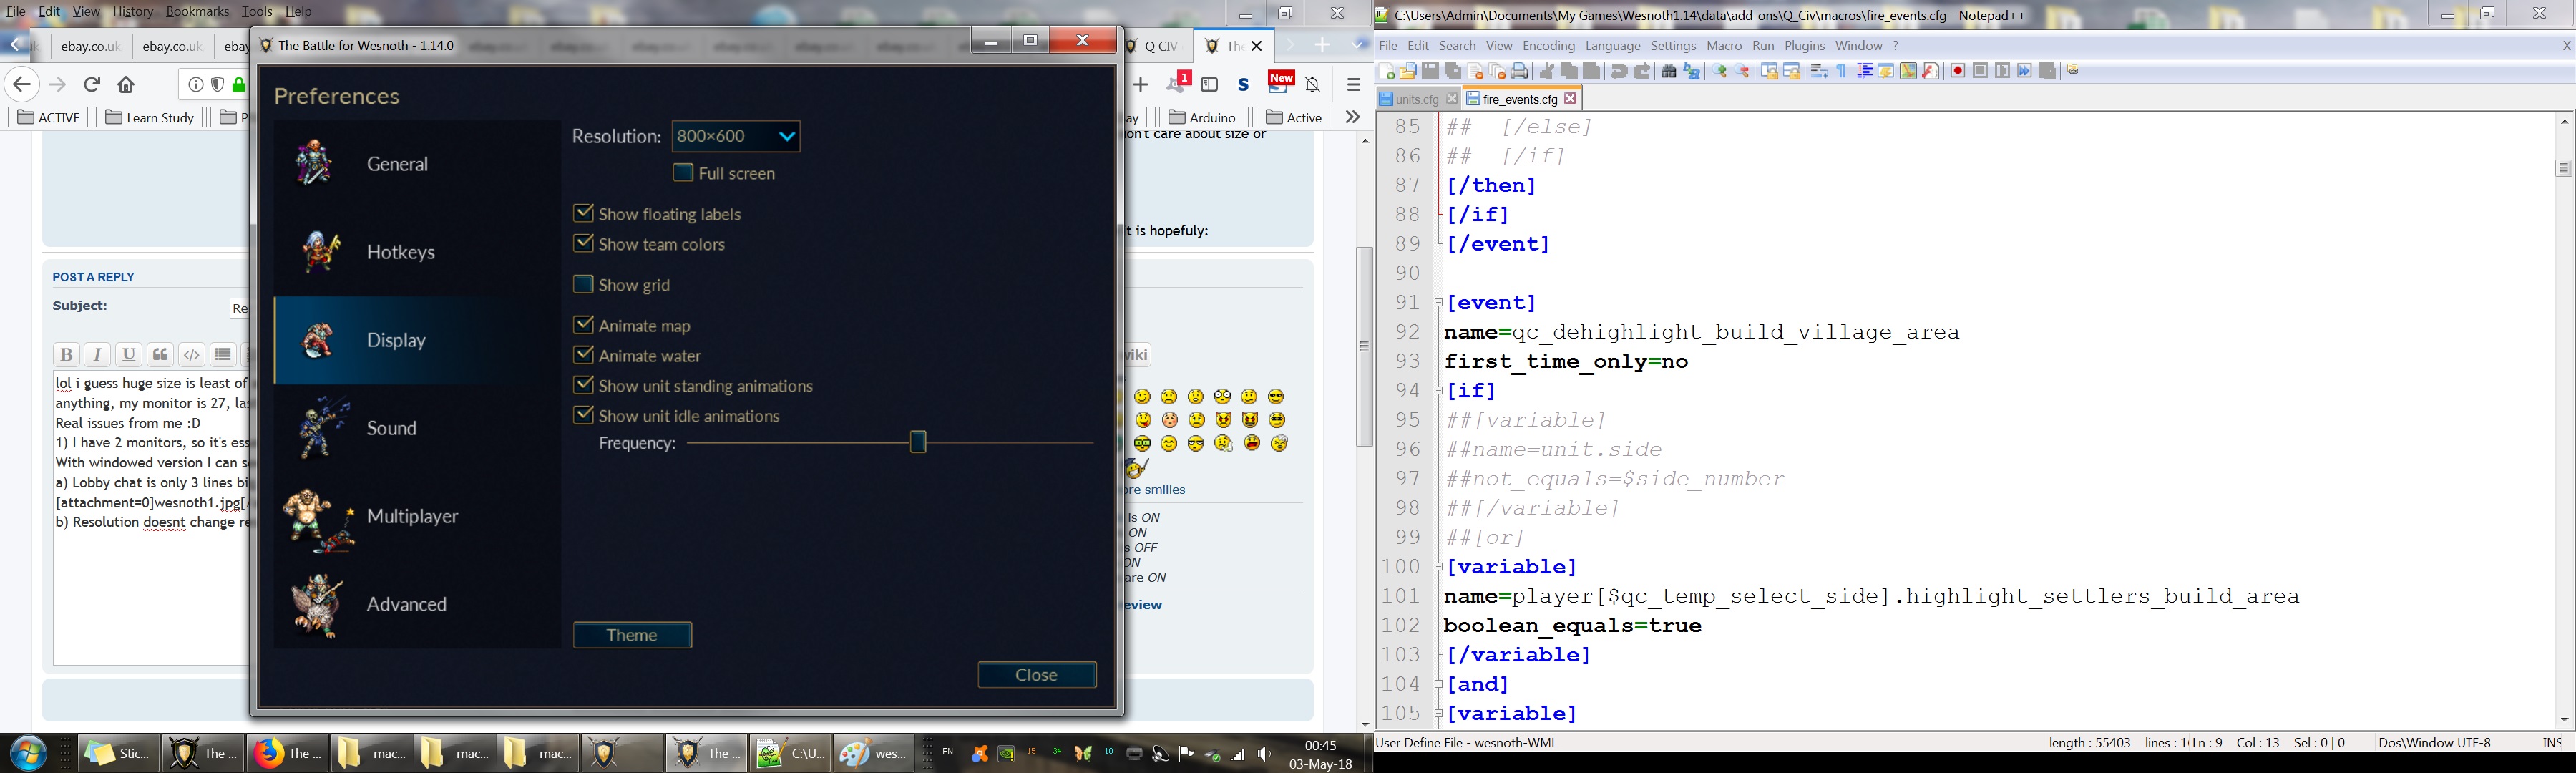Collapse the [event] fold on line 91
Image resolution: width=2576 pixels, height=773 pixels.
[1439, 303]
